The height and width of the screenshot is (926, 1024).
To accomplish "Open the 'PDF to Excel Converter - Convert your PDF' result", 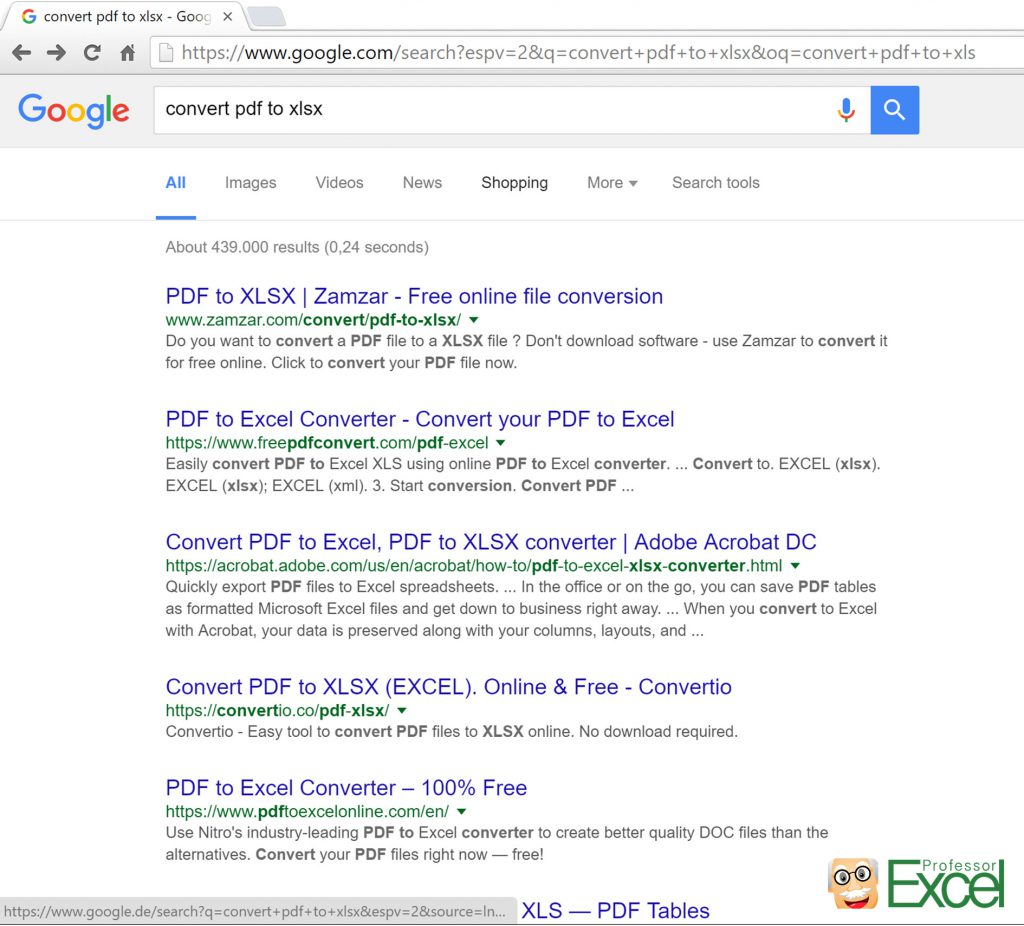I will pos(420,419).
